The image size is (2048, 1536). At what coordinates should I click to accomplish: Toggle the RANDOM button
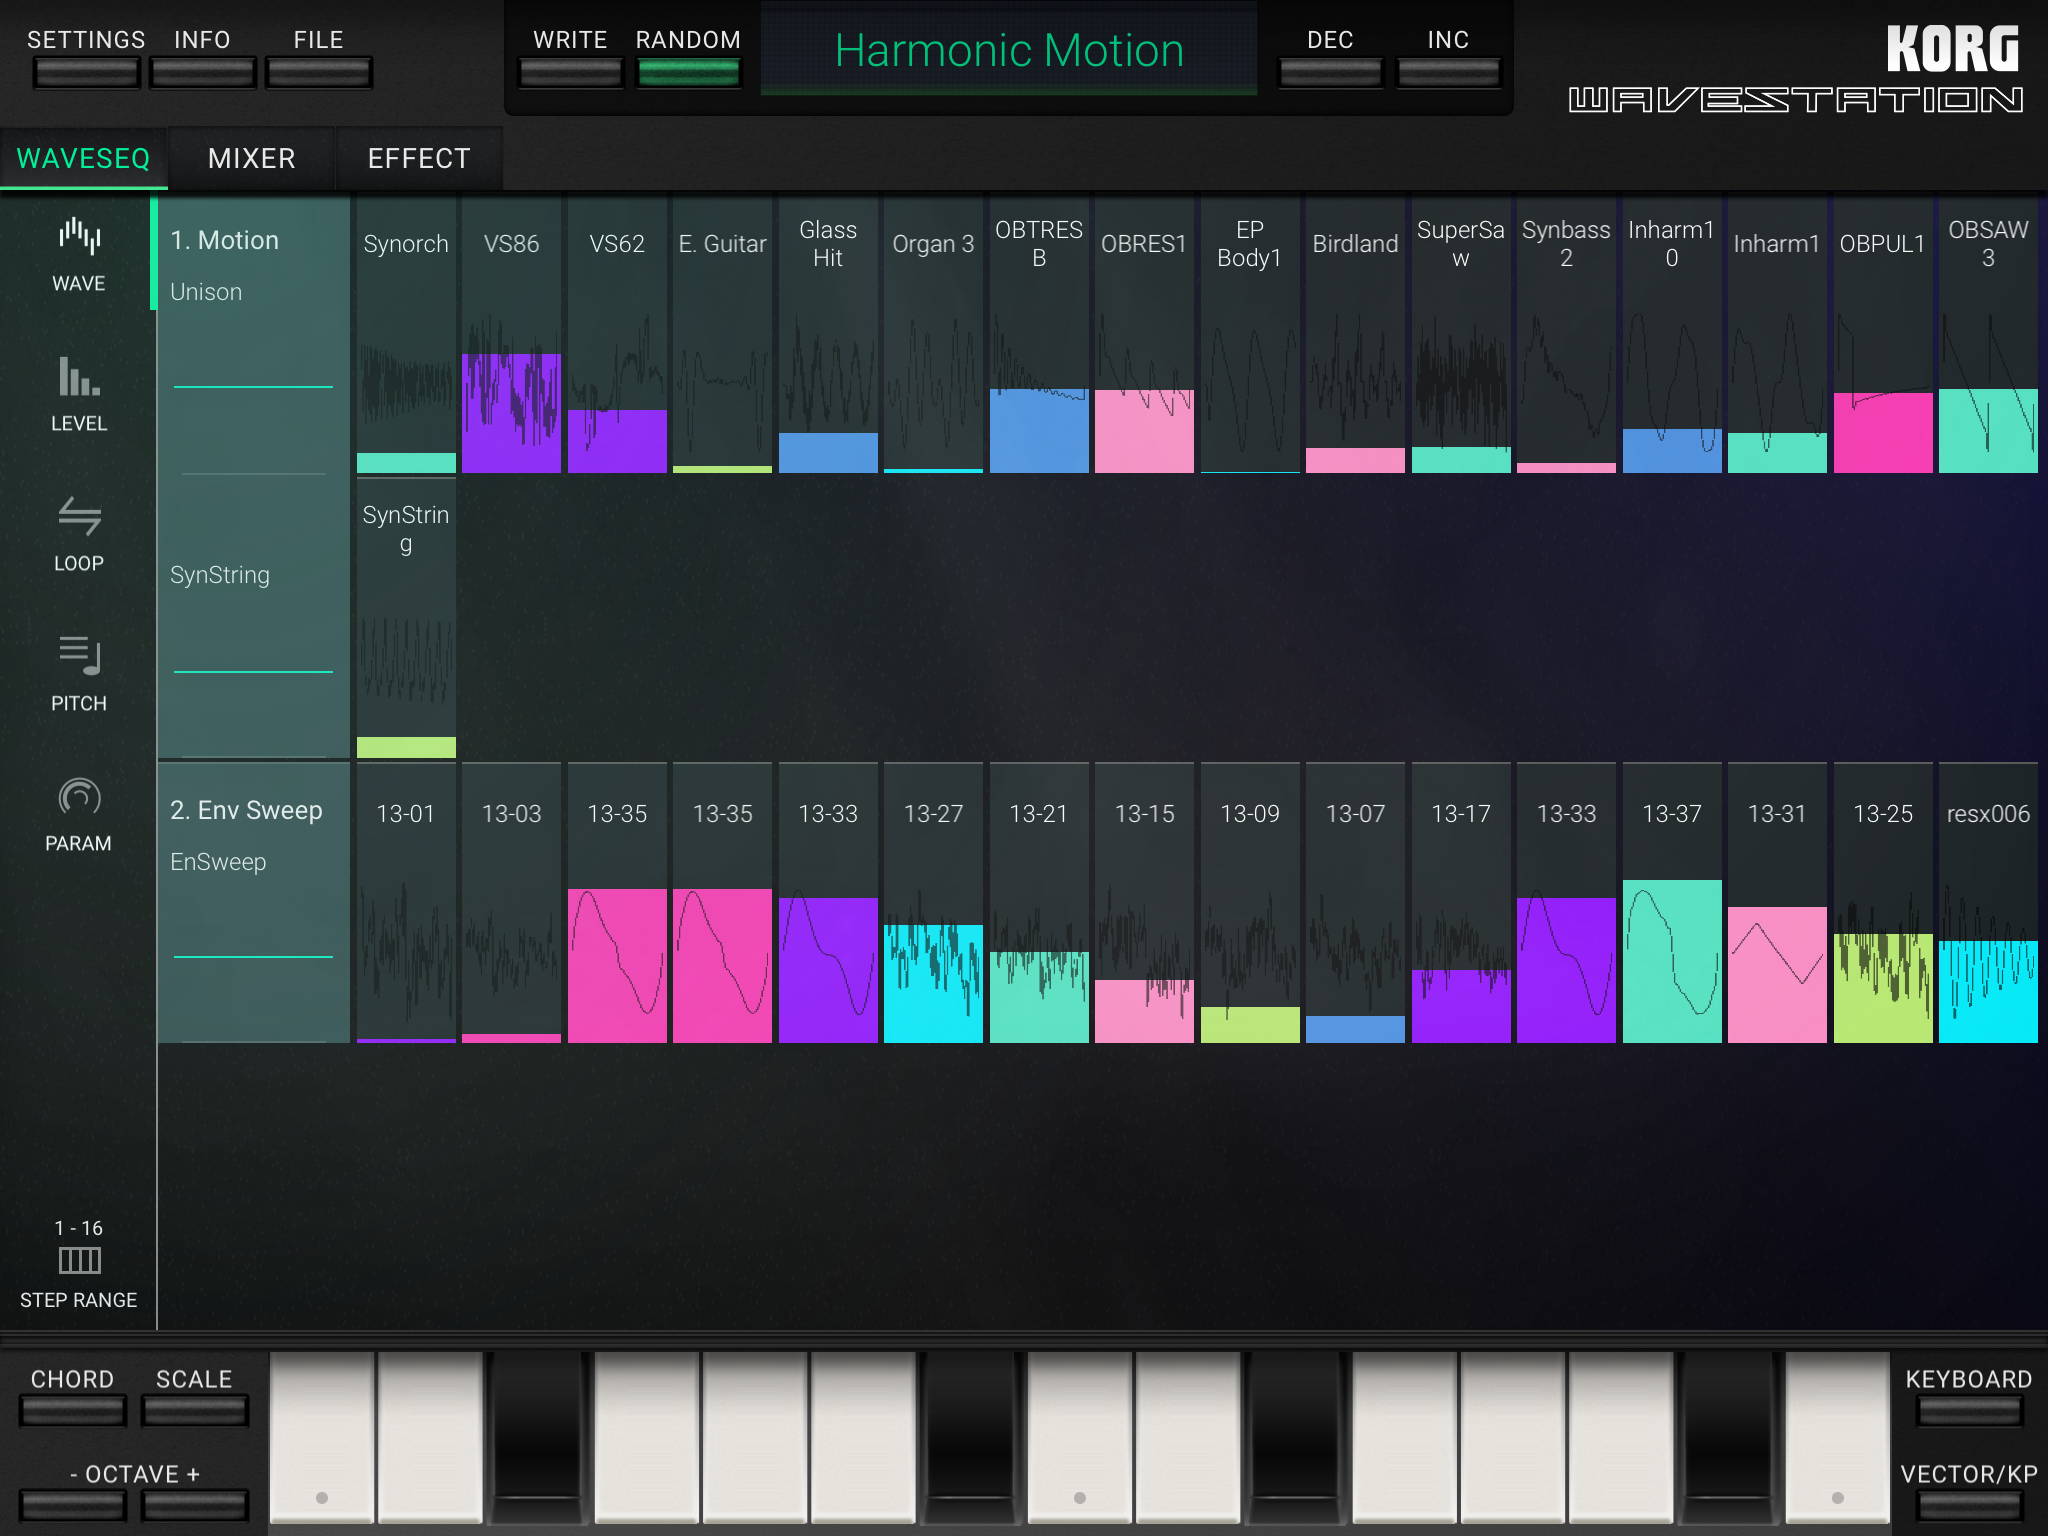688,72
